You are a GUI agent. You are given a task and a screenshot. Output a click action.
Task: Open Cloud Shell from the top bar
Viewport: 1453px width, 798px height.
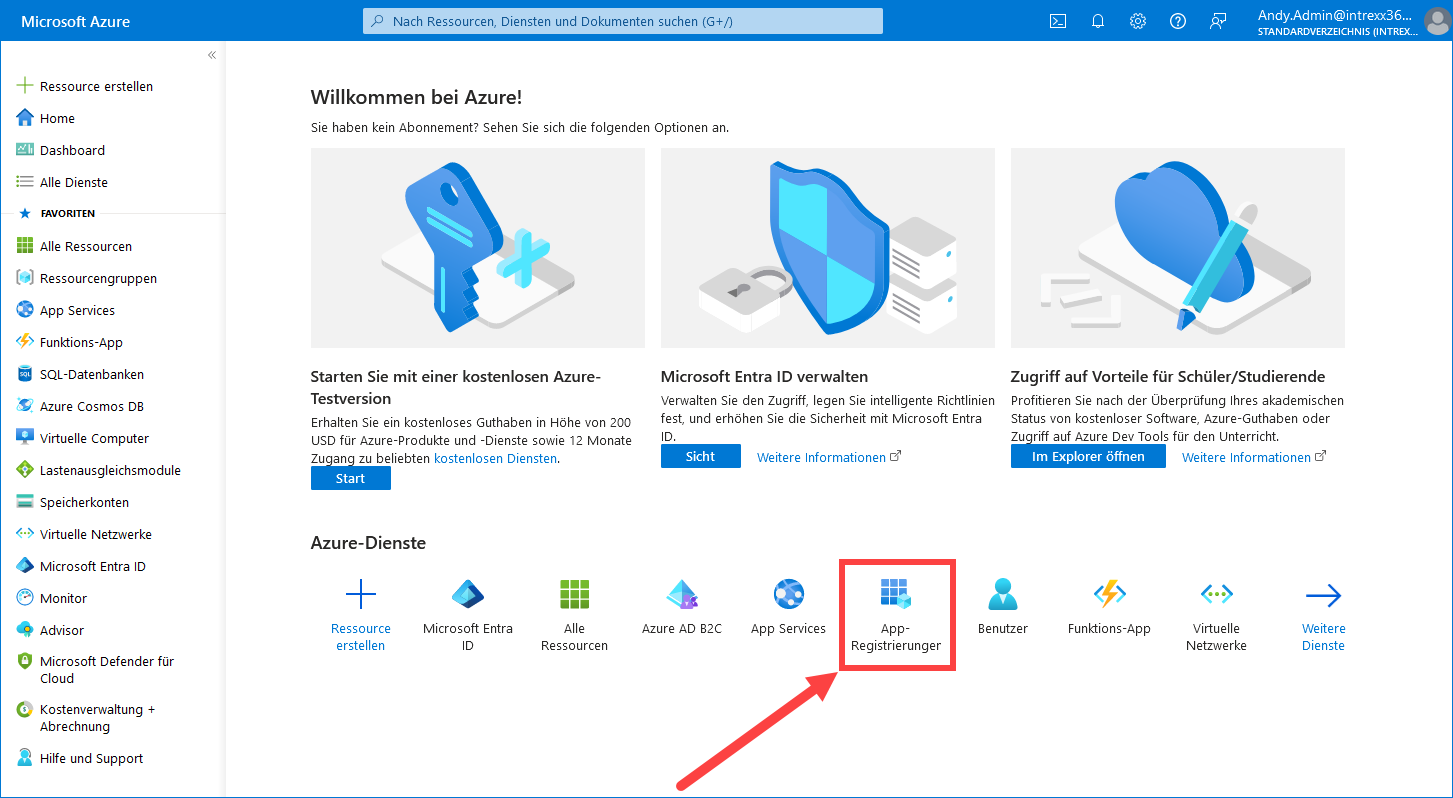pos(1058,21)
